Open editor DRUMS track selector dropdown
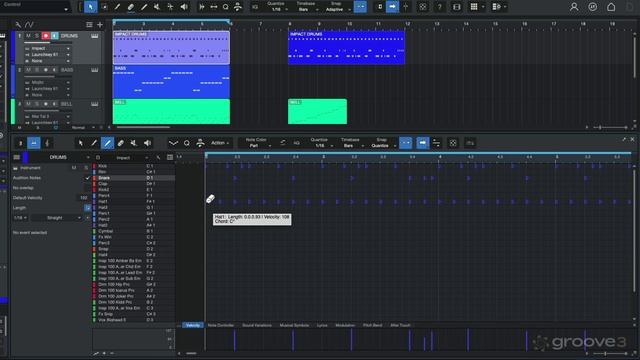 [61, 157]
